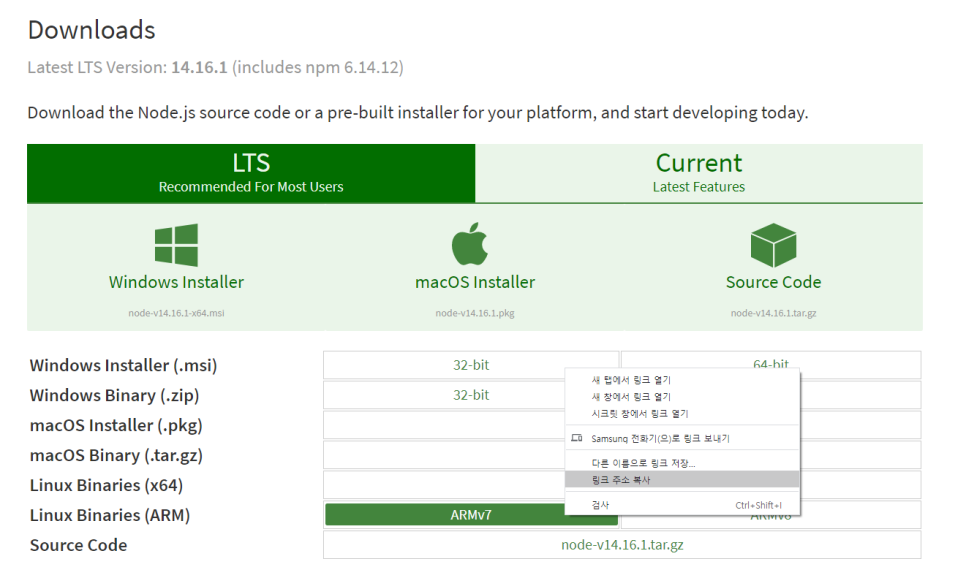Select send link to Samsung phone entry

click(682, 438)
